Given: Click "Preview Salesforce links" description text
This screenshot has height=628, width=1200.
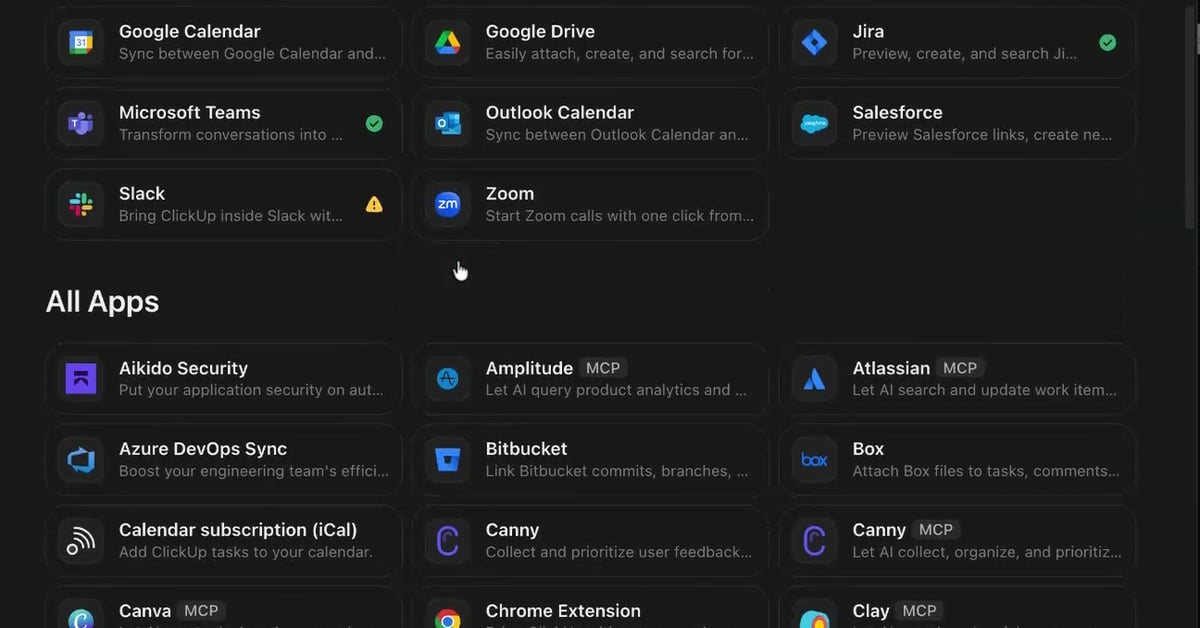Looking at the screenshot, I should pos(983,135).
